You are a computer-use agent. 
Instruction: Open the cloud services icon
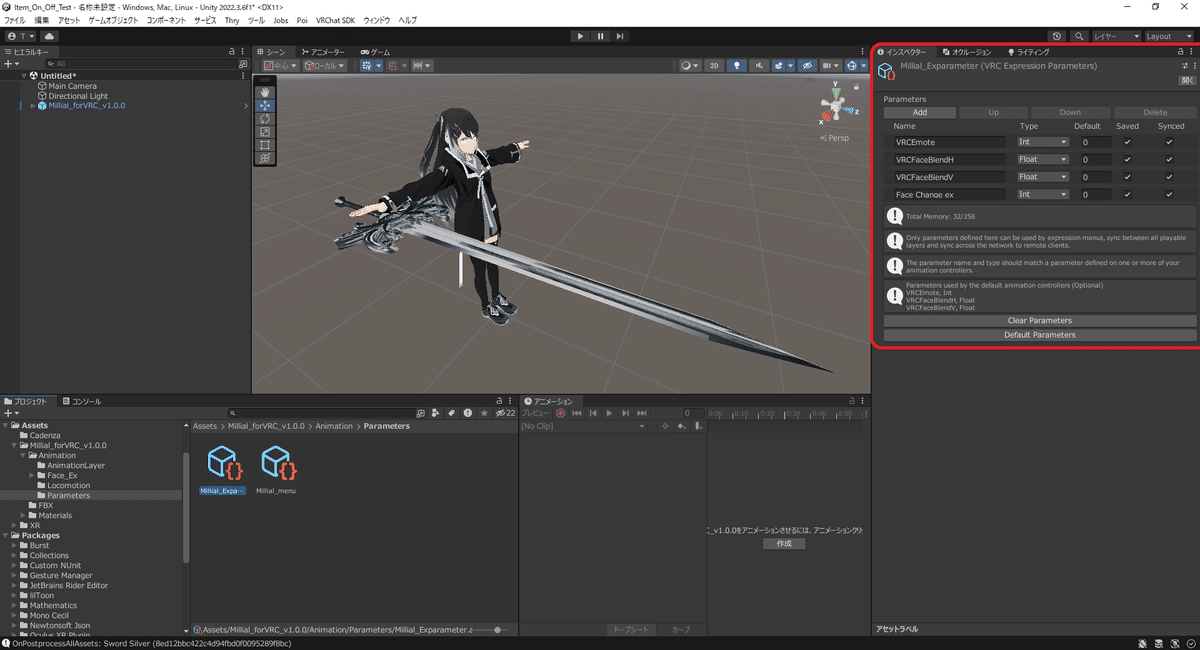click(50, 36)
